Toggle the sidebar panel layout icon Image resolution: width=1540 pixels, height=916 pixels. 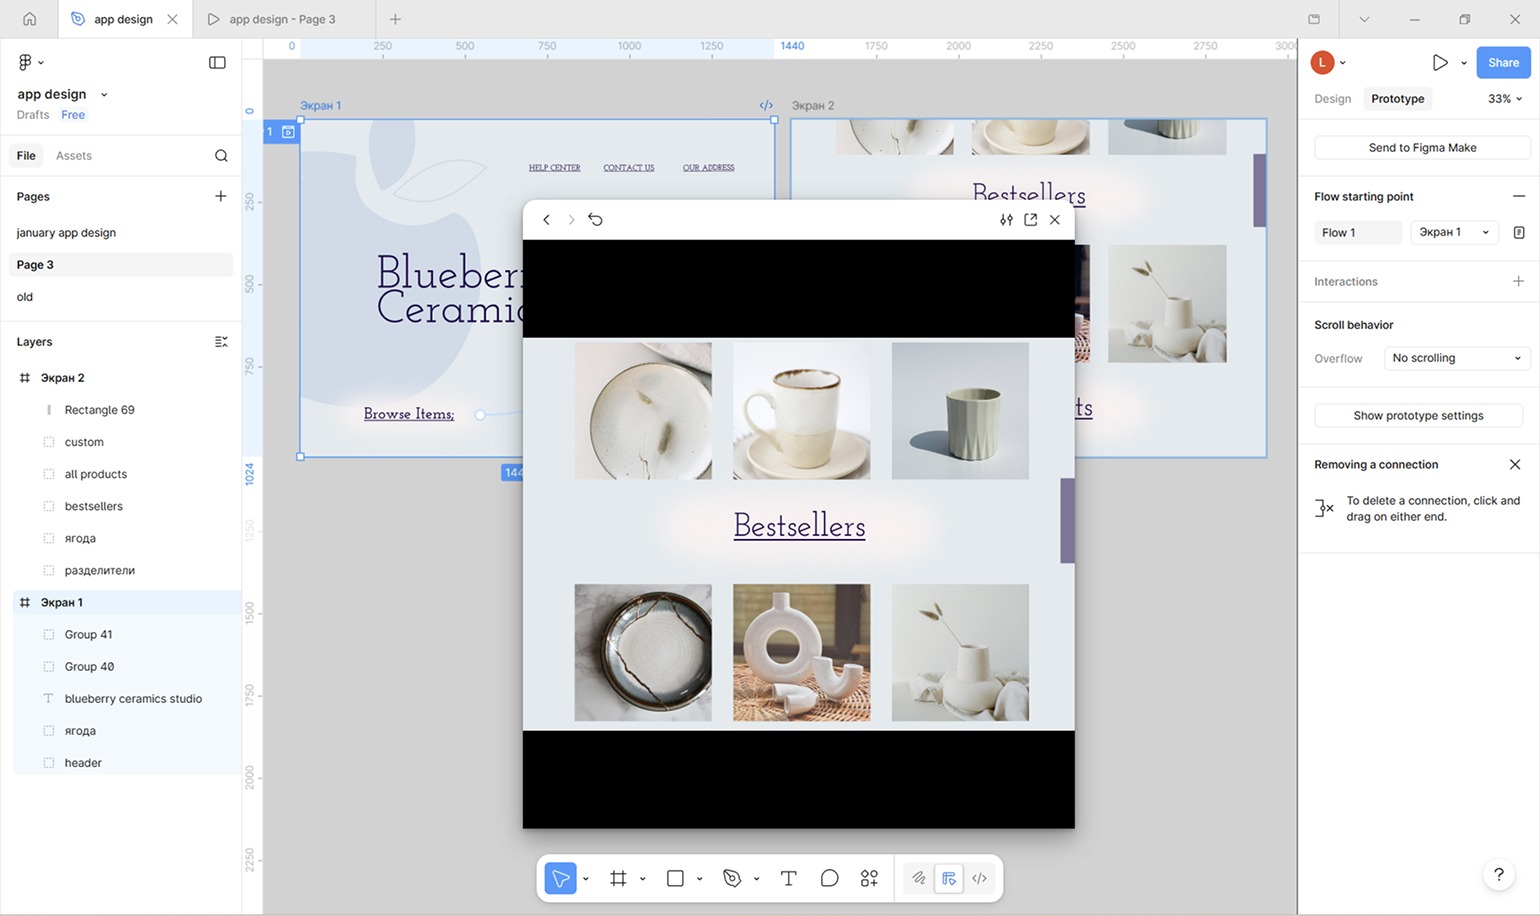coord(217,63)
